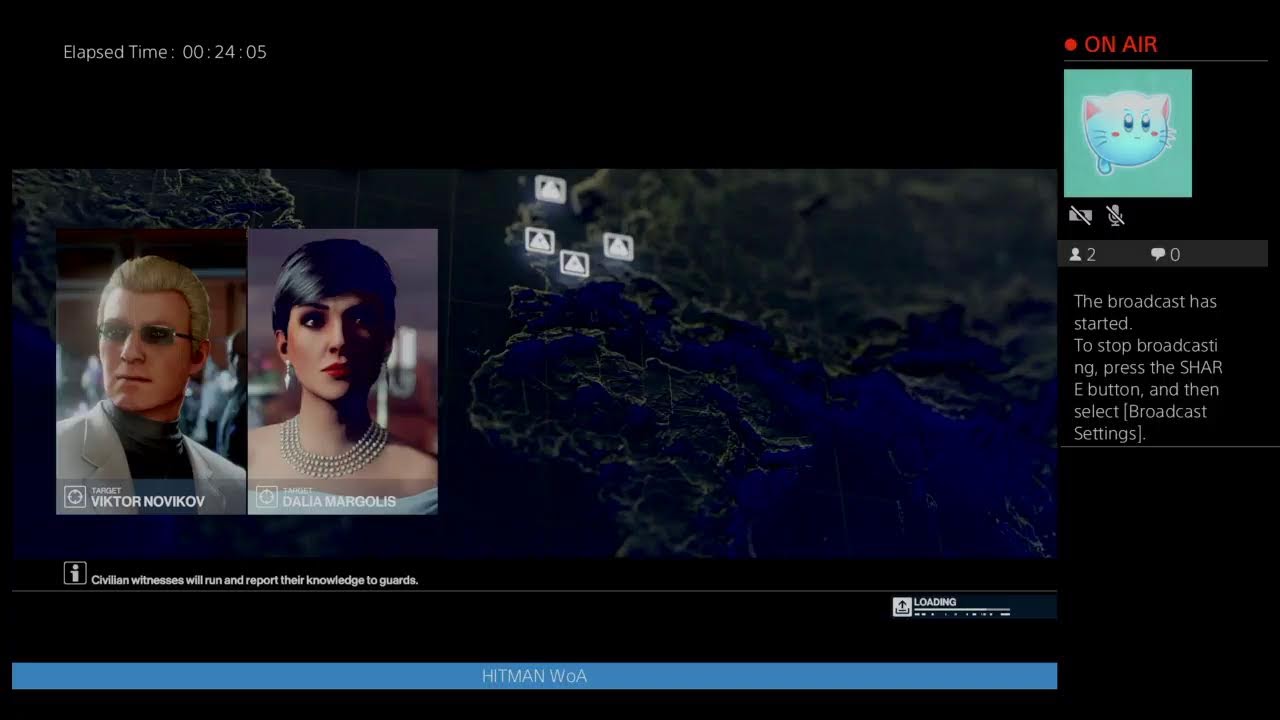Image resolution: width=1280 pixels, height=720 pixels.
Task: Click the HITMAN WoA title bar
Action: pos(534,676)
